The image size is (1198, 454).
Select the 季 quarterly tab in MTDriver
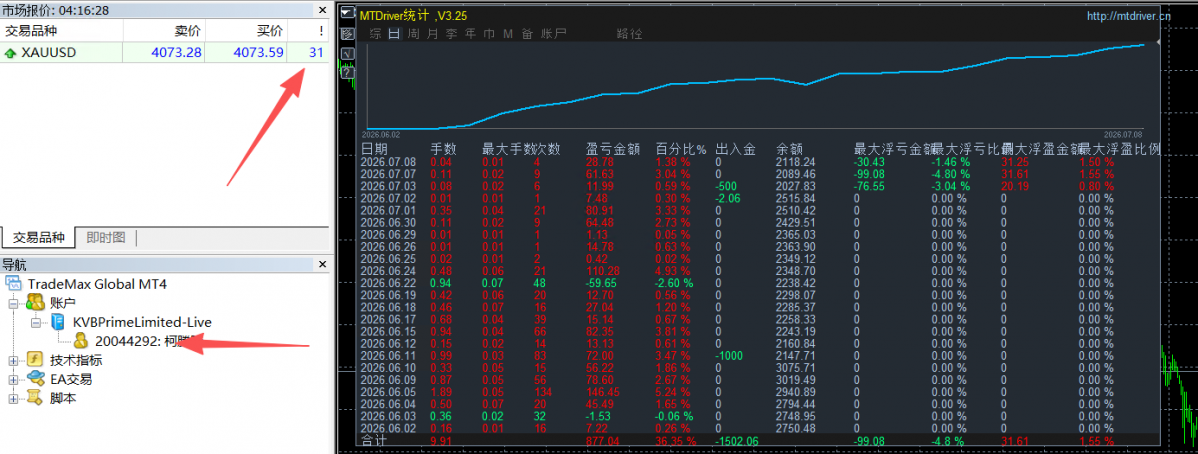[452, 34]
